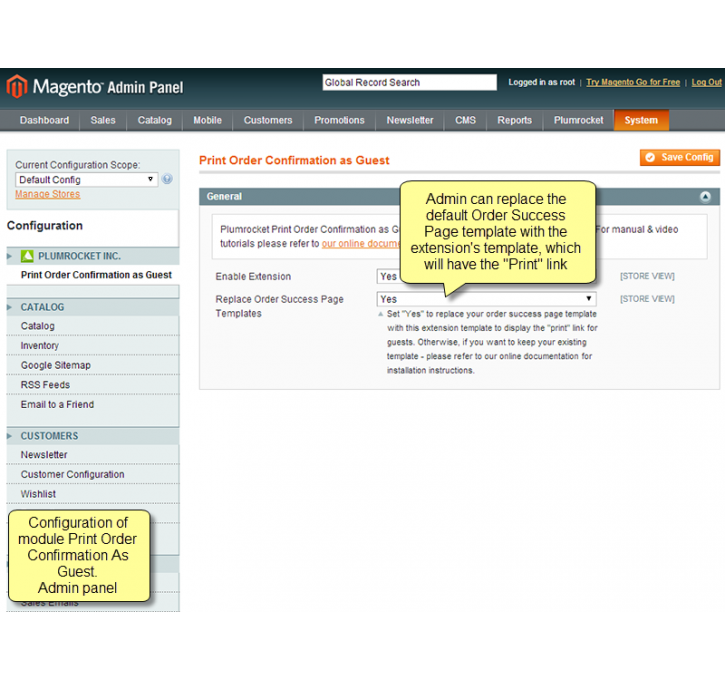Click the Global Record Search field

(x=410, y=82)
